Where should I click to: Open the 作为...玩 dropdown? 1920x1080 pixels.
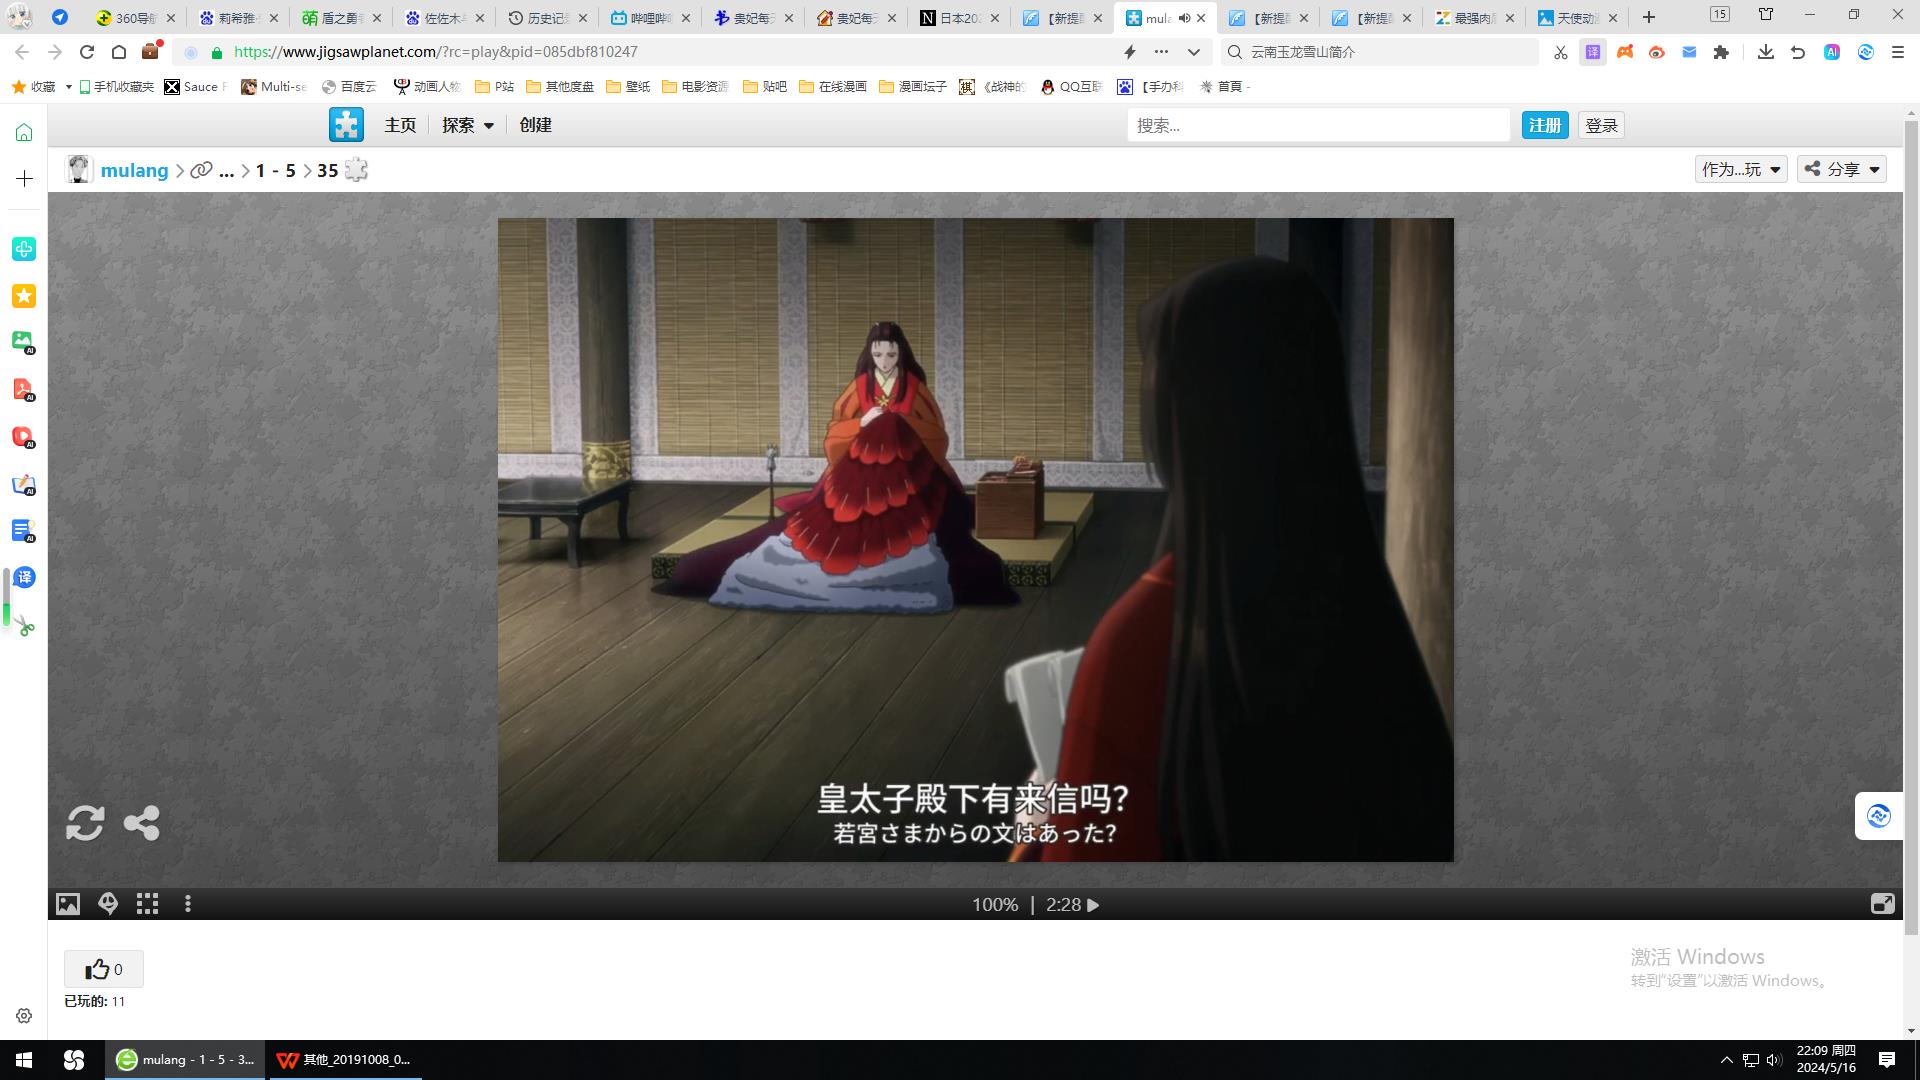pyautogui.click(x=1741, y=169)
